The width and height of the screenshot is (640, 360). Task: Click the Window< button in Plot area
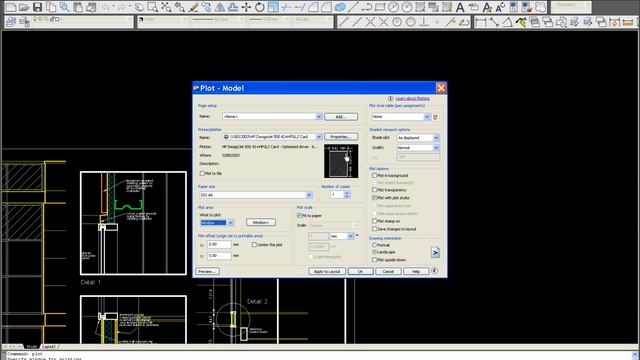point(261,222)
